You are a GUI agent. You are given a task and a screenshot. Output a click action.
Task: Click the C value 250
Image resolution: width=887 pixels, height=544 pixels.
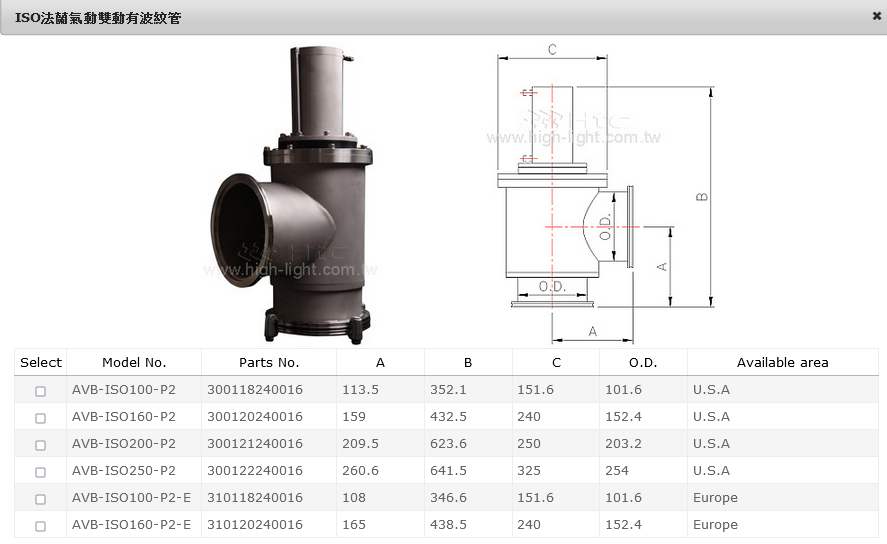point(529,444)
